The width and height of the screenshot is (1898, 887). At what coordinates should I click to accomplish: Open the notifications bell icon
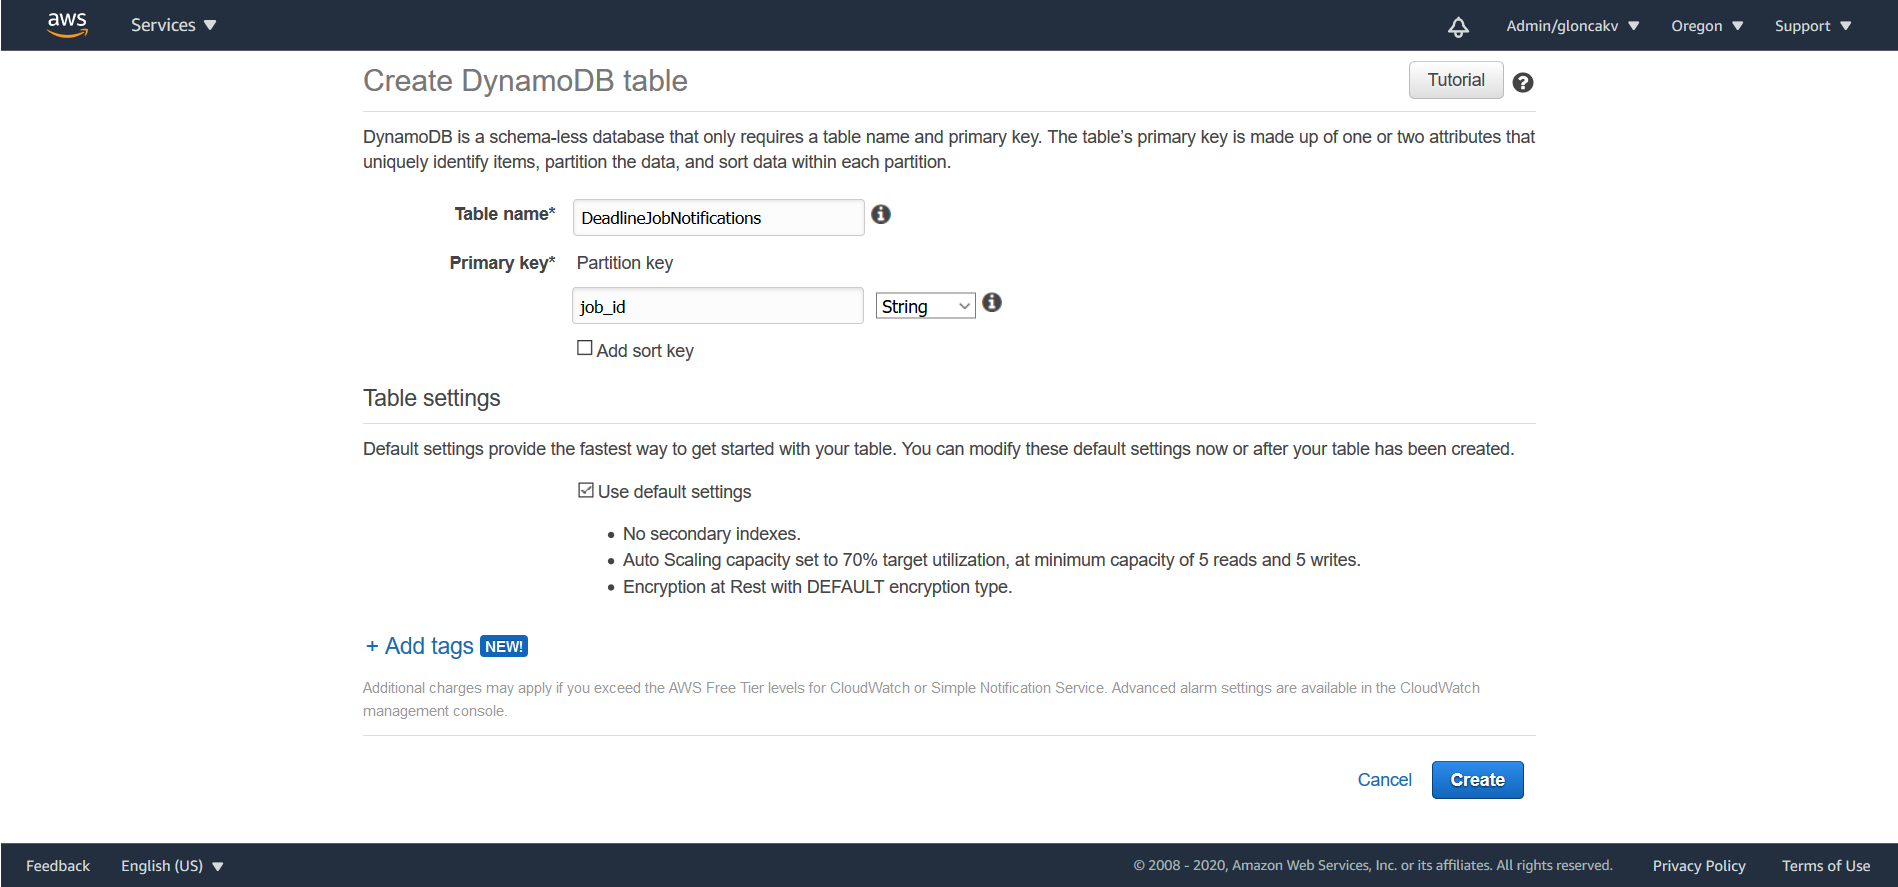pos(1458,27)
